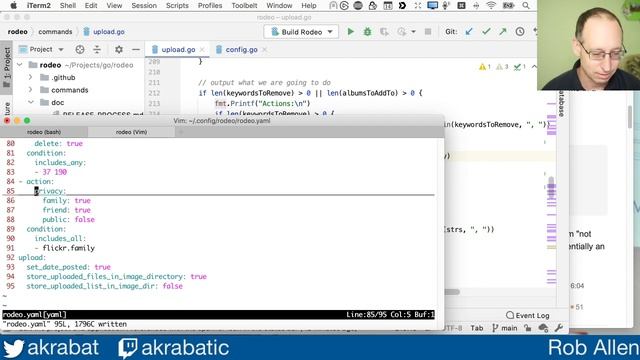Close the config.go tab

pyautogui.click(x=264, y=49)
